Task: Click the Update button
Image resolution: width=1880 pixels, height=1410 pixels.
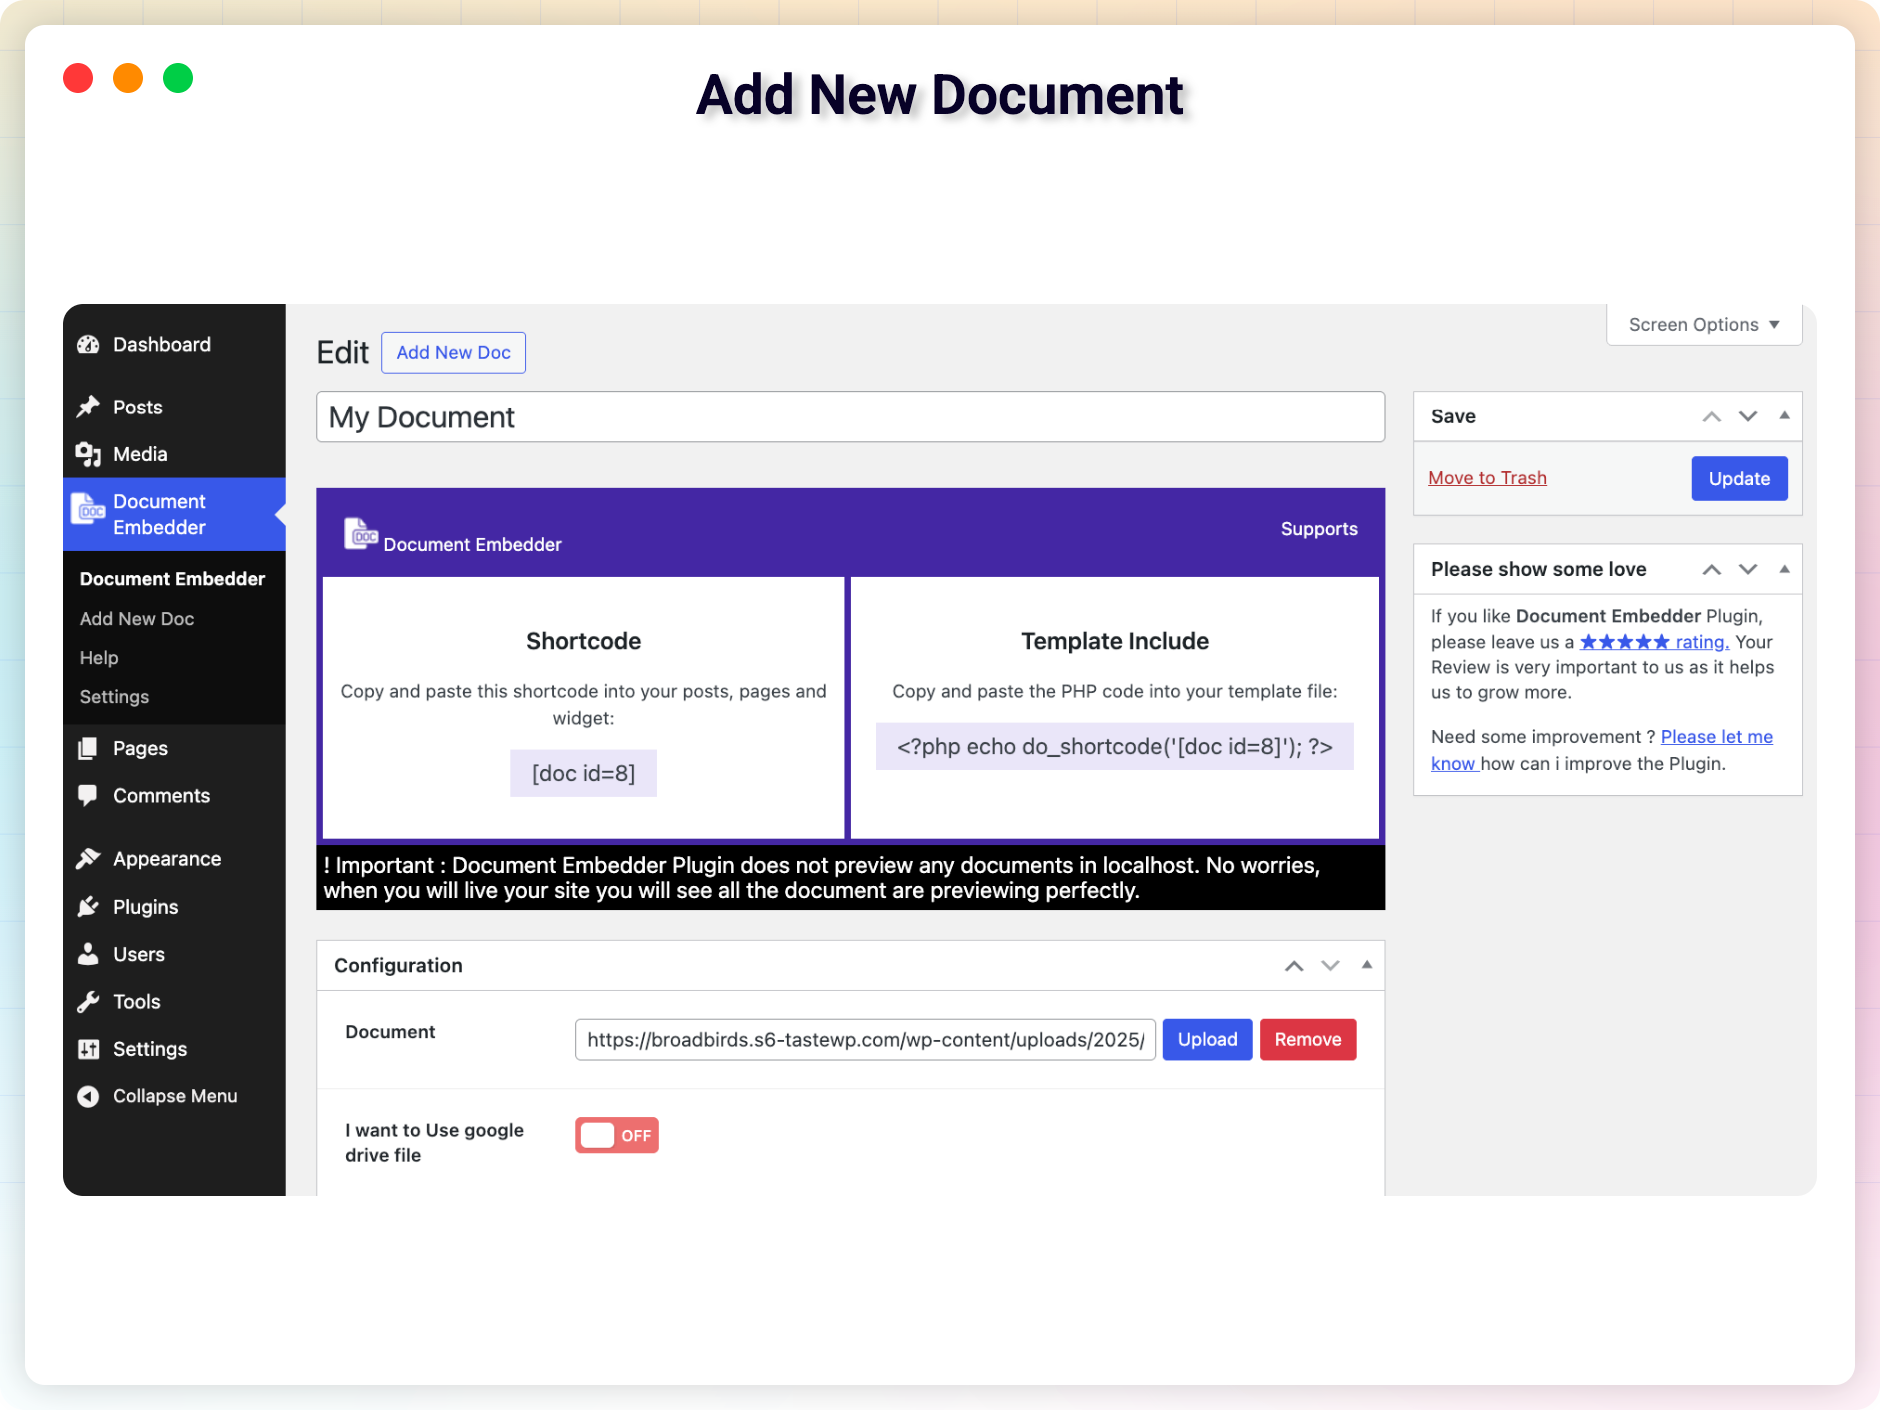Action: [1739, 478]
